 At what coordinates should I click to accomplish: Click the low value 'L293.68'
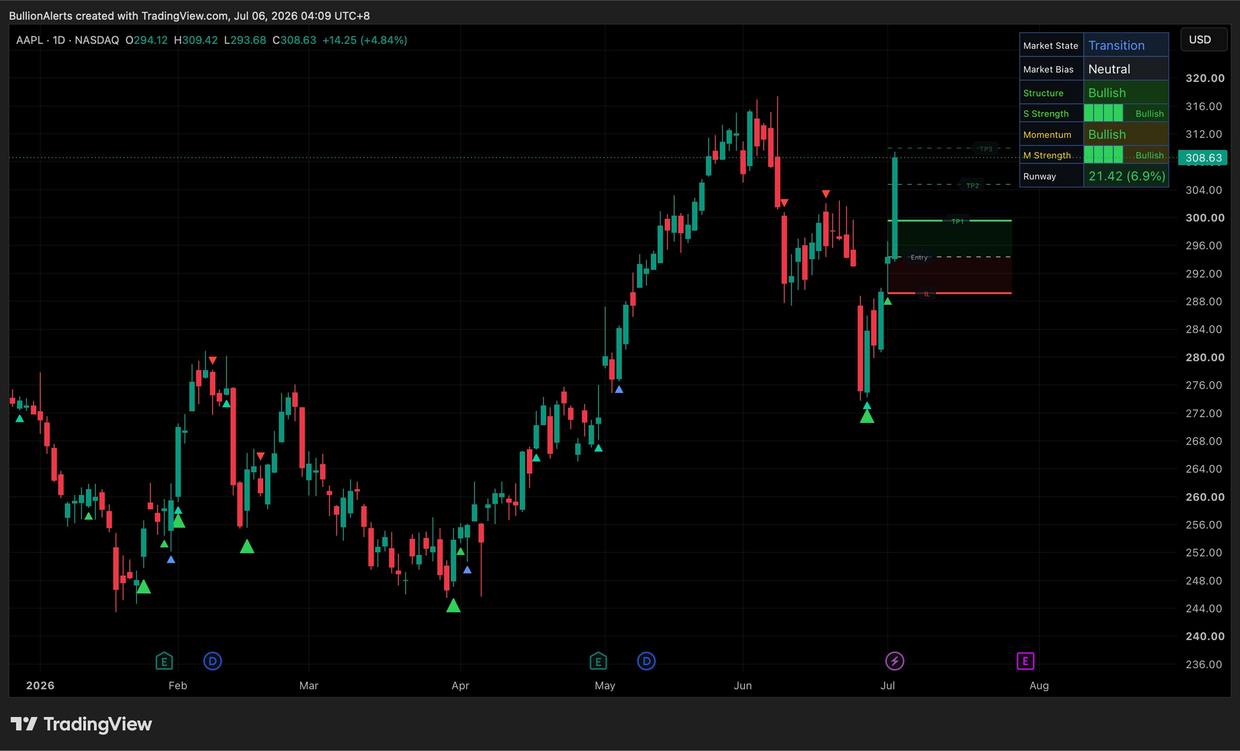click(x=243, y=40)
